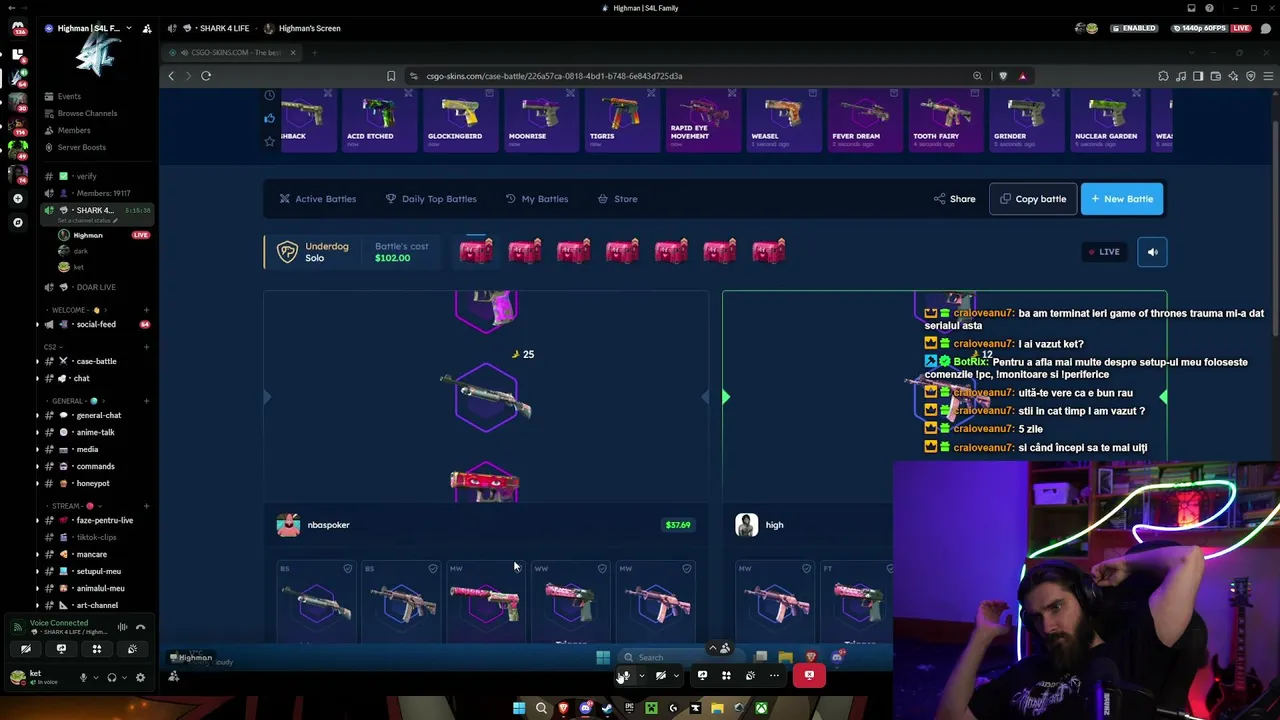1280x720 pixels.
Task: Toggle headphone deafen in user panel
Action: tap(111, 677)
